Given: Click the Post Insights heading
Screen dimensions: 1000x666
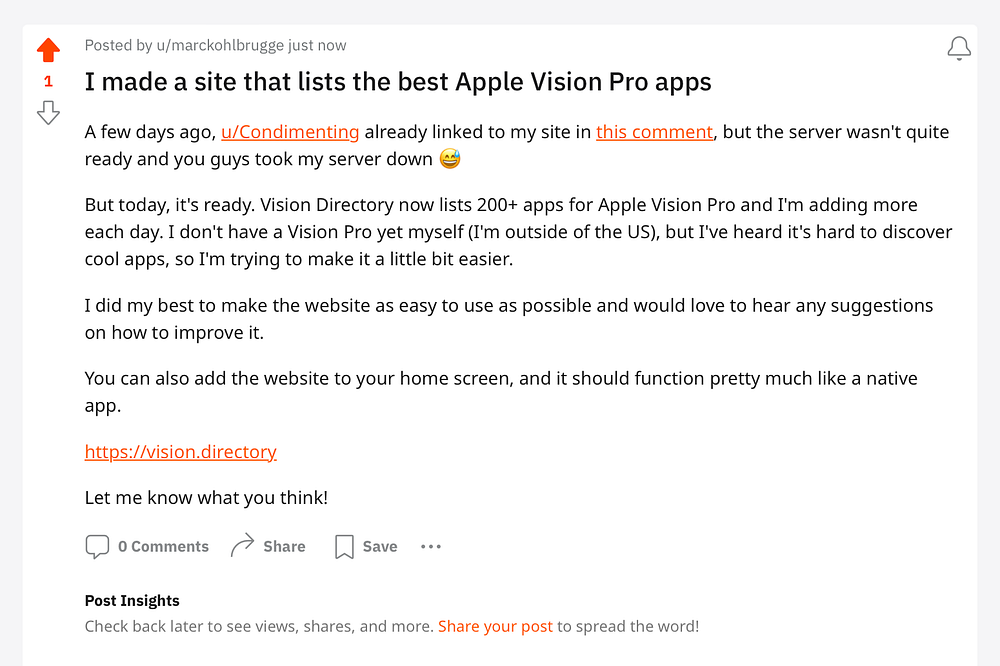Looking at the screenshot, I should [132, 601].
